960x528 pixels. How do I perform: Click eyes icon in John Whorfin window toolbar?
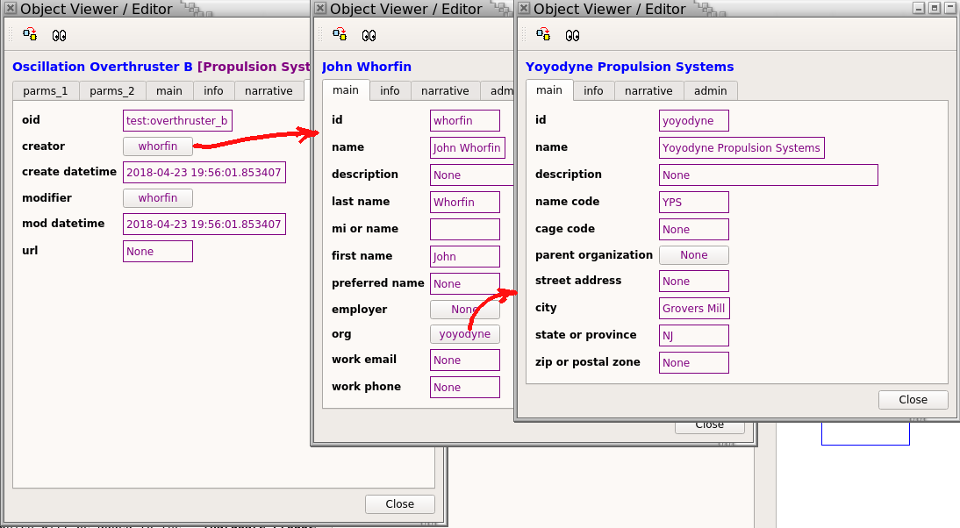point(369,36)
